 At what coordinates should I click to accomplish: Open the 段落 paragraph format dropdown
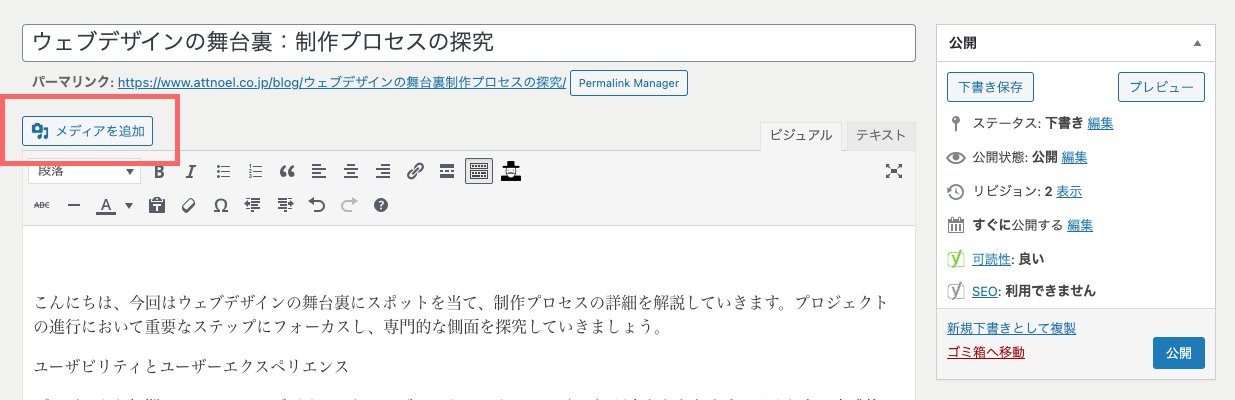tap(86, 171)
